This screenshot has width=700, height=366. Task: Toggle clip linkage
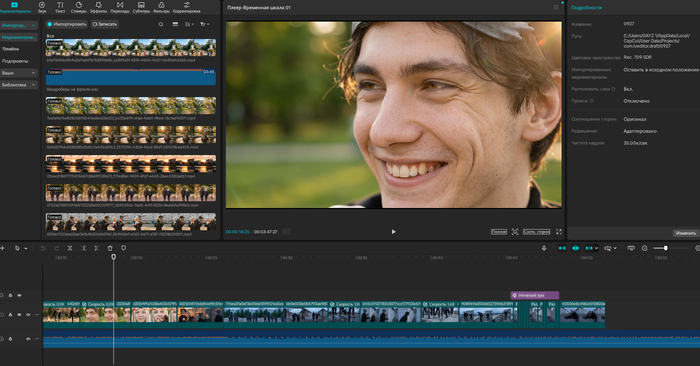(589, 248)
